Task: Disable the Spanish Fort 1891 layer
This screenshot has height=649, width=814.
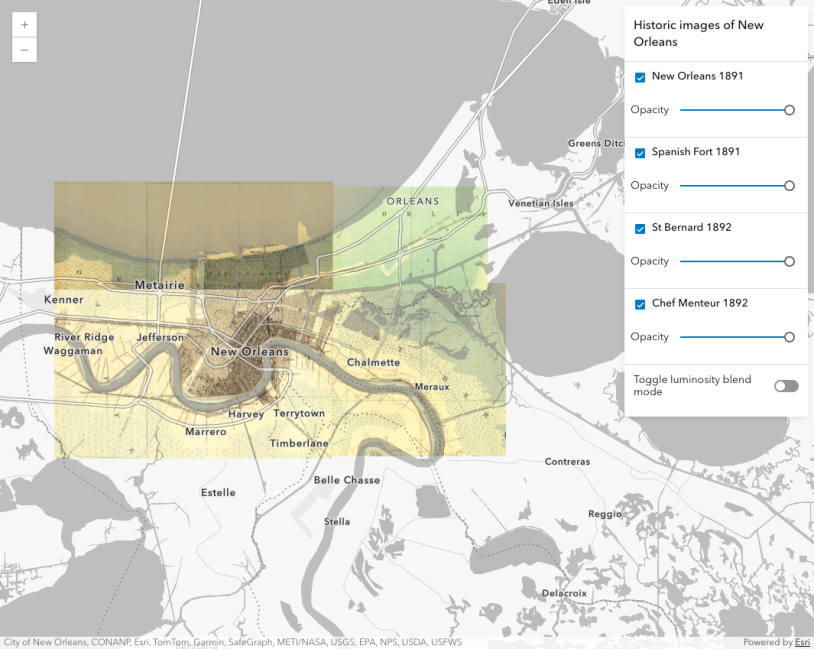Action: click(640, 152)
